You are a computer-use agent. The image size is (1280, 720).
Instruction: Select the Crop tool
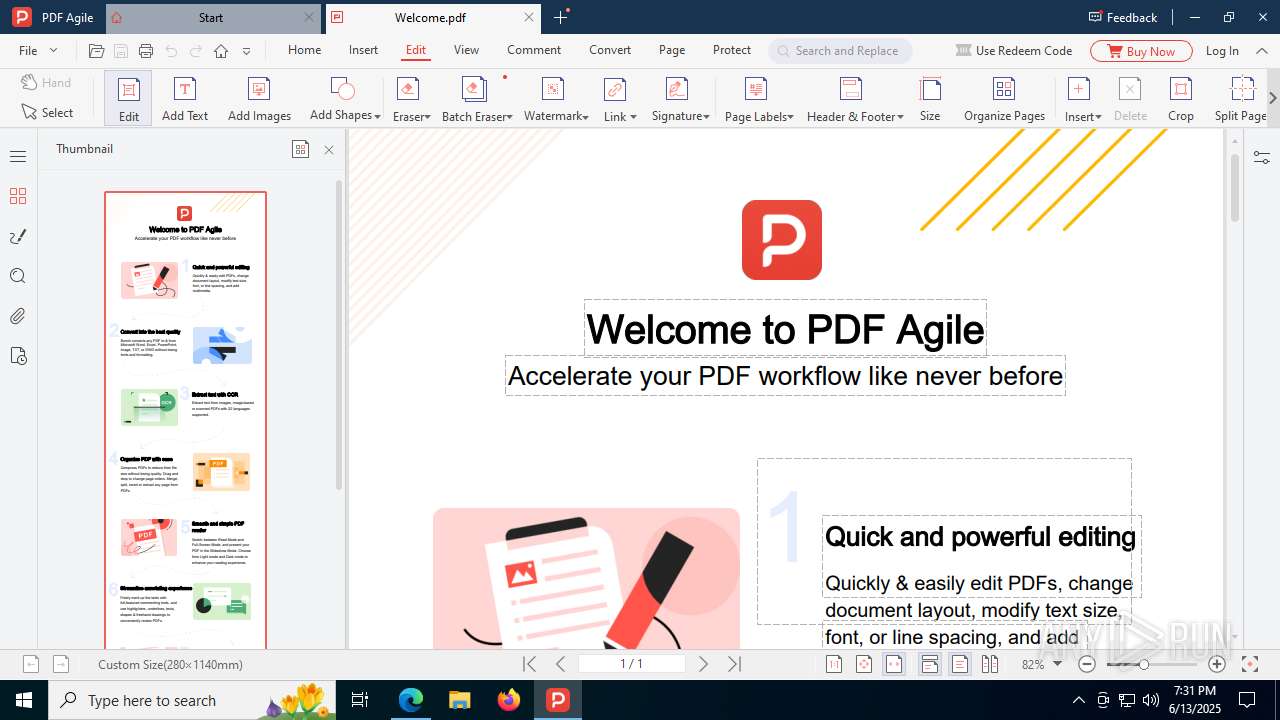click(x=1181, y=98)
